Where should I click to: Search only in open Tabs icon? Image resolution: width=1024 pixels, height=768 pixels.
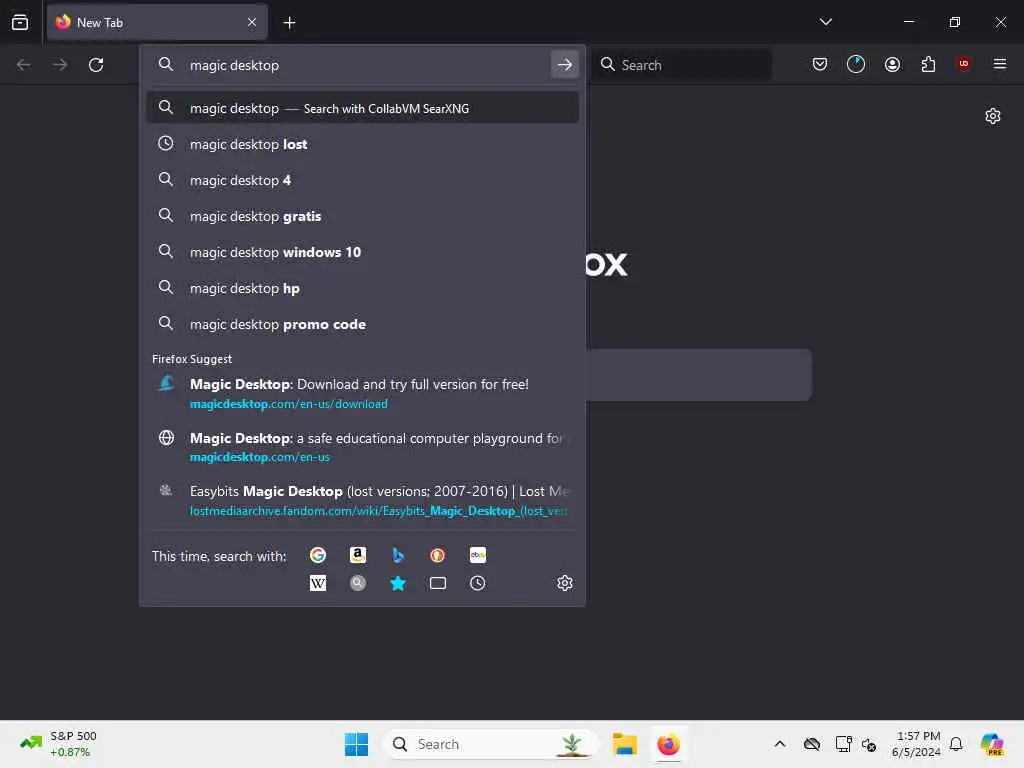point(438,583)
